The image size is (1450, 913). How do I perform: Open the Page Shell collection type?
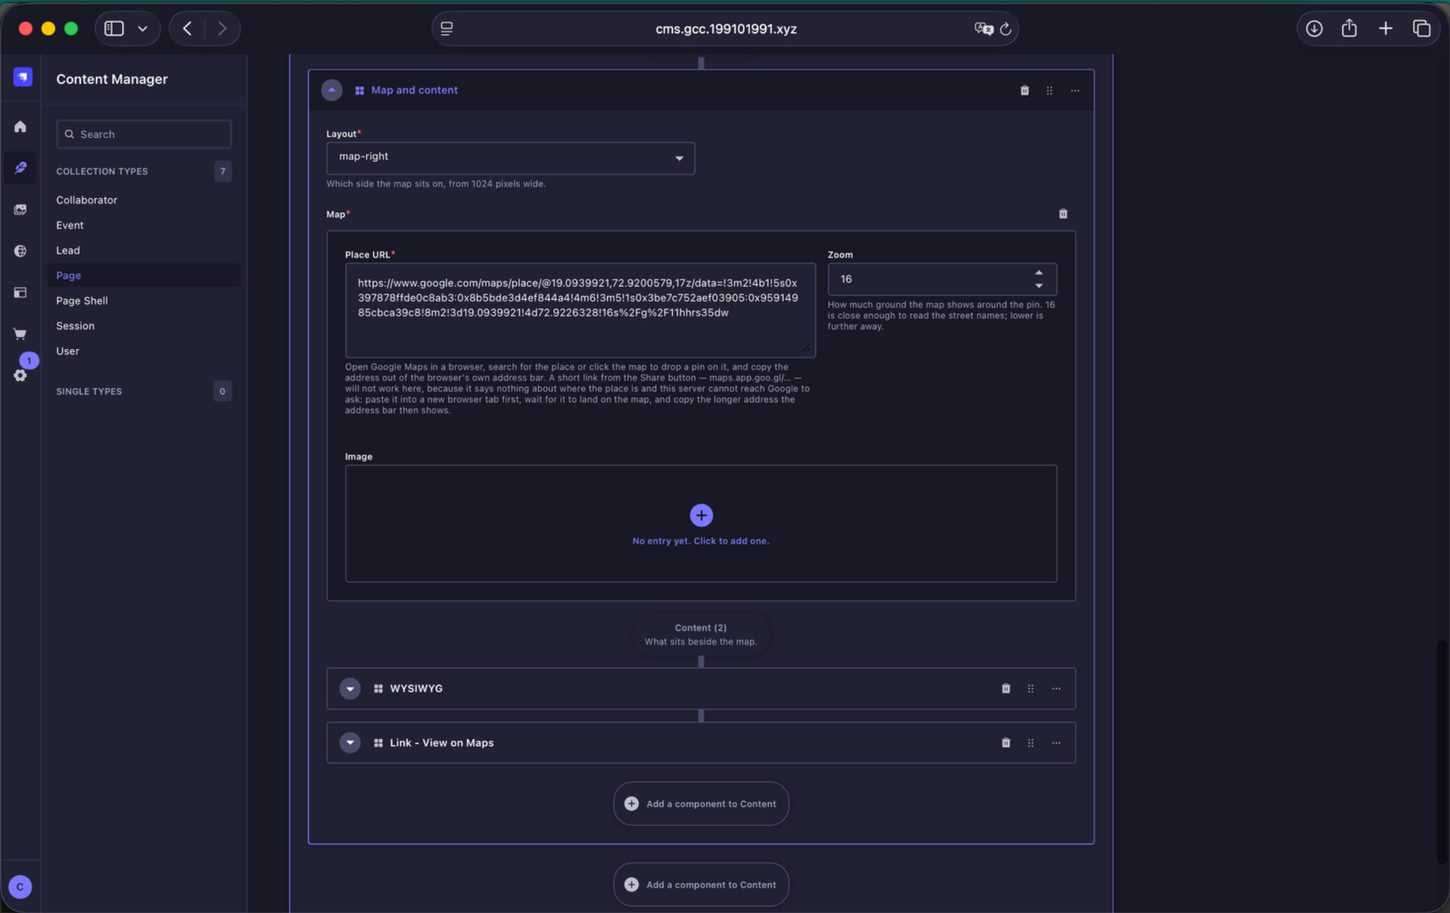[82, 300]
